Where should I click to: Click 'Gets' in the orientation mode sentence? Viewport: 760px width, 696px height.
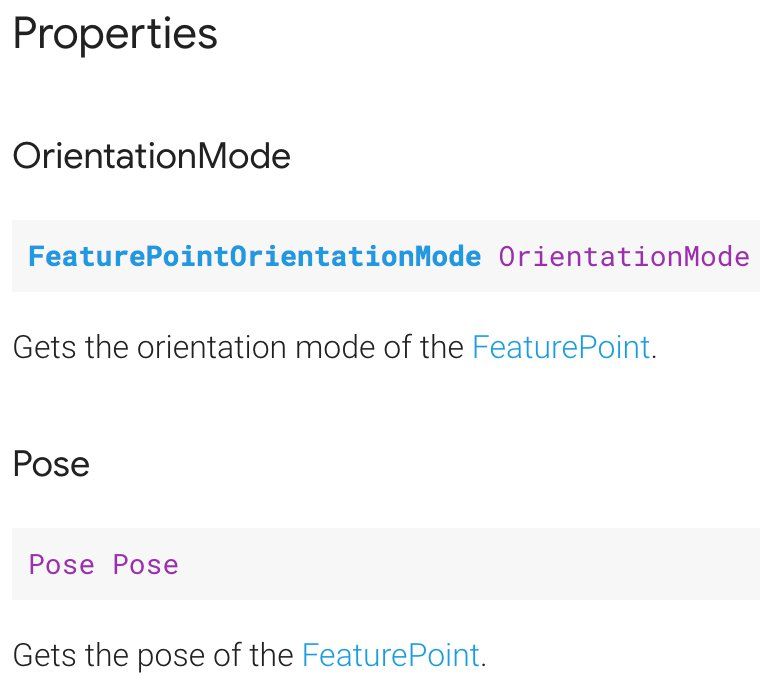(45, 348)
